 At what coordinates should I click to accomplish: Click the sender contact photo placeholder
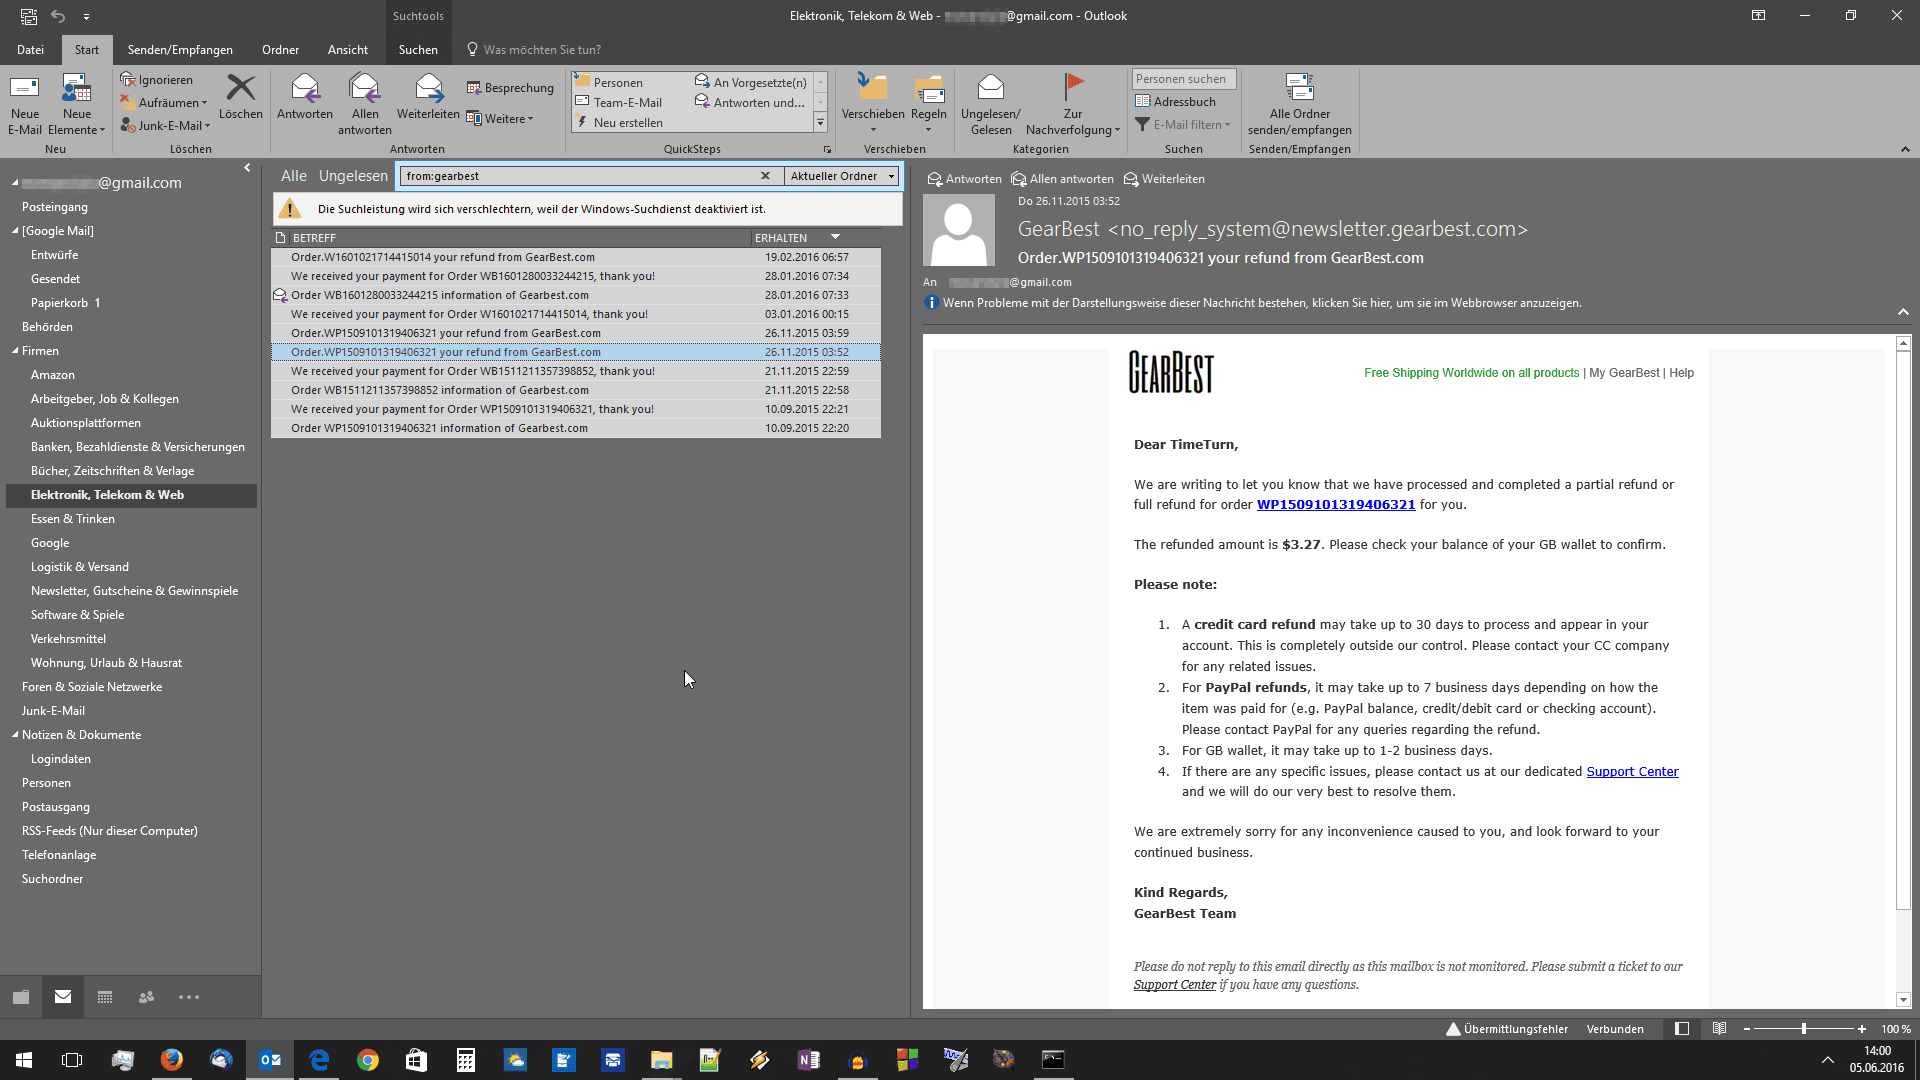(958, 230)
